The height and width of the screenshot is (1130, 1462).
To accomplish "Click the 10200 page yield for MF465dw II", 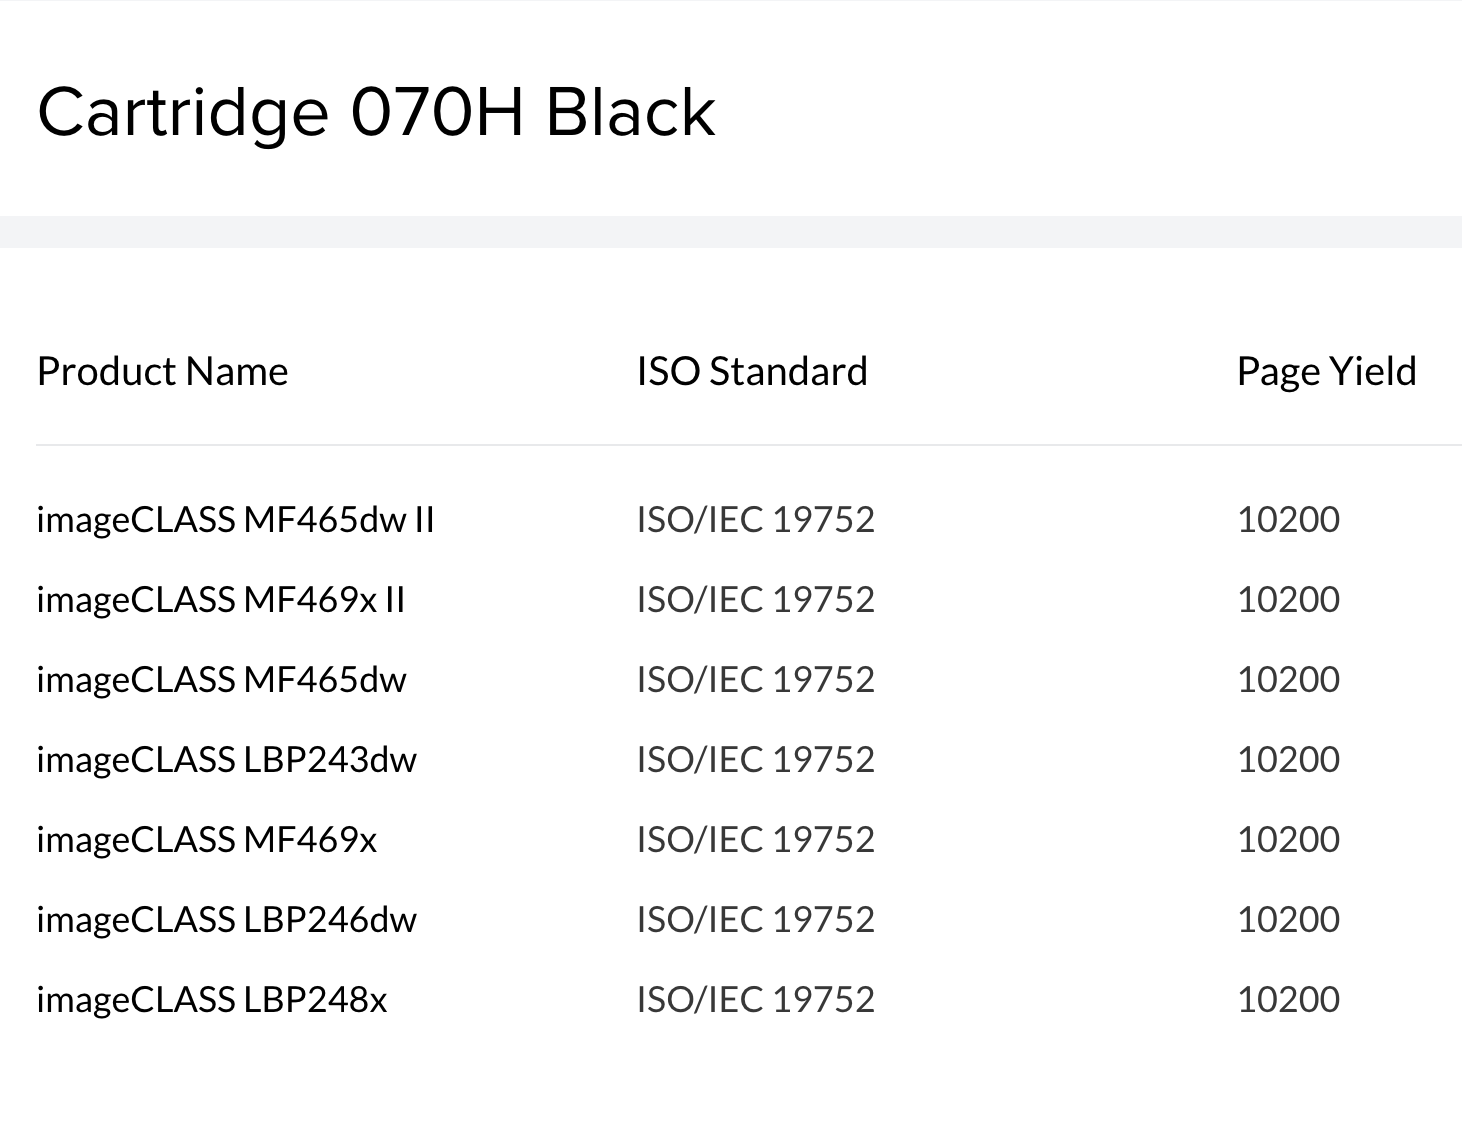I will 1288,519.
